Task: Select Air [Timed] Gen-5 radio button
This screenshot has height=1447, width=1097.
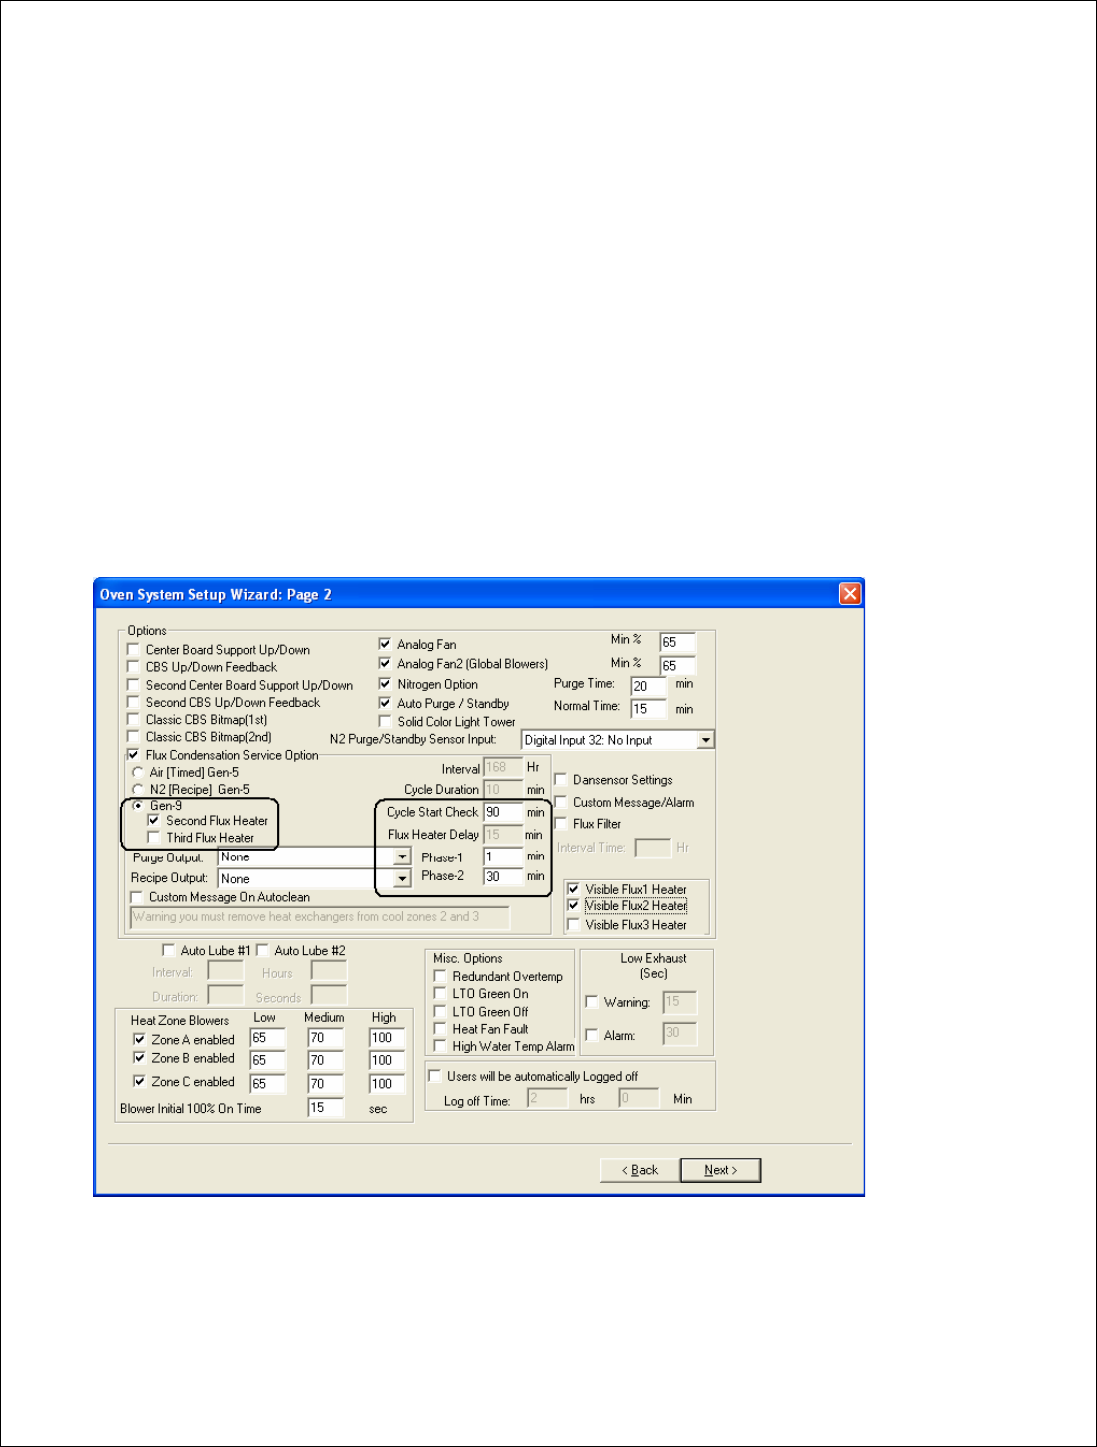Action: (x=138, y=772)
